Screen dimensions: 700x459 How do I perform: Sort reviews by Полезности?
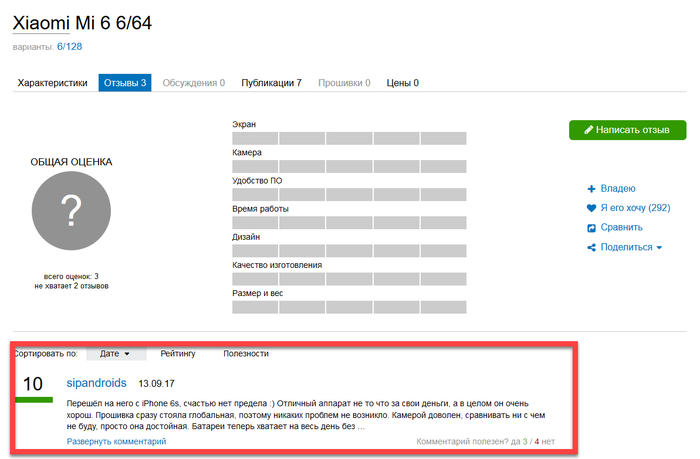point(246,353)
